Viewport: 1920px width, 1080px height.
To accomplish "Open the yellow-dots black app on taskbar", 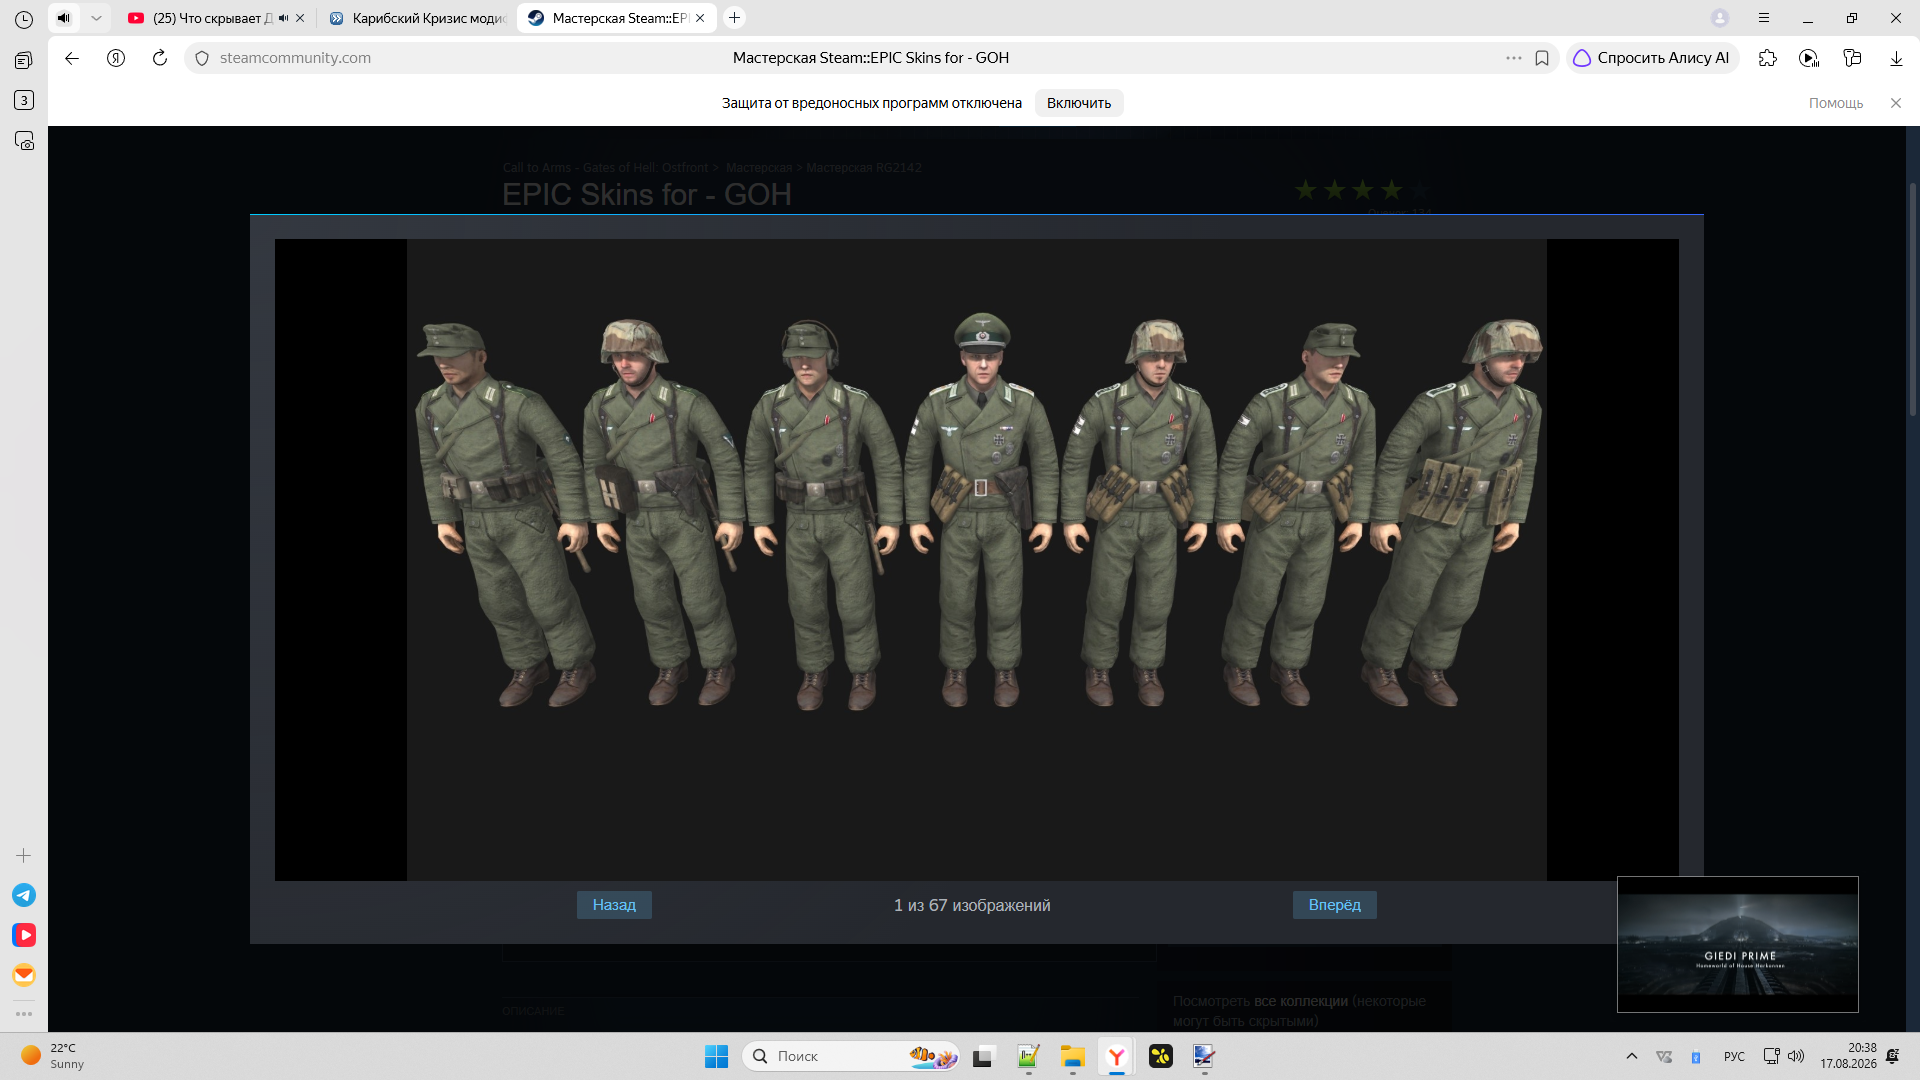I will tap(1161, 1056).
